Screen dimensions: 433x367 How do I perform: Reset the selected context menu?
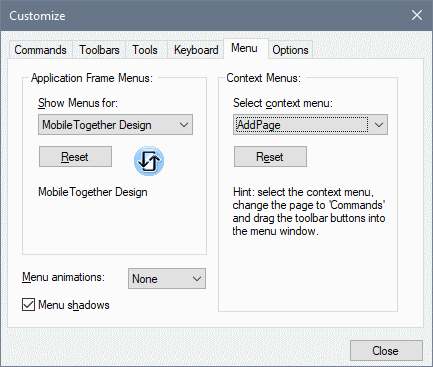coord(270,156)
